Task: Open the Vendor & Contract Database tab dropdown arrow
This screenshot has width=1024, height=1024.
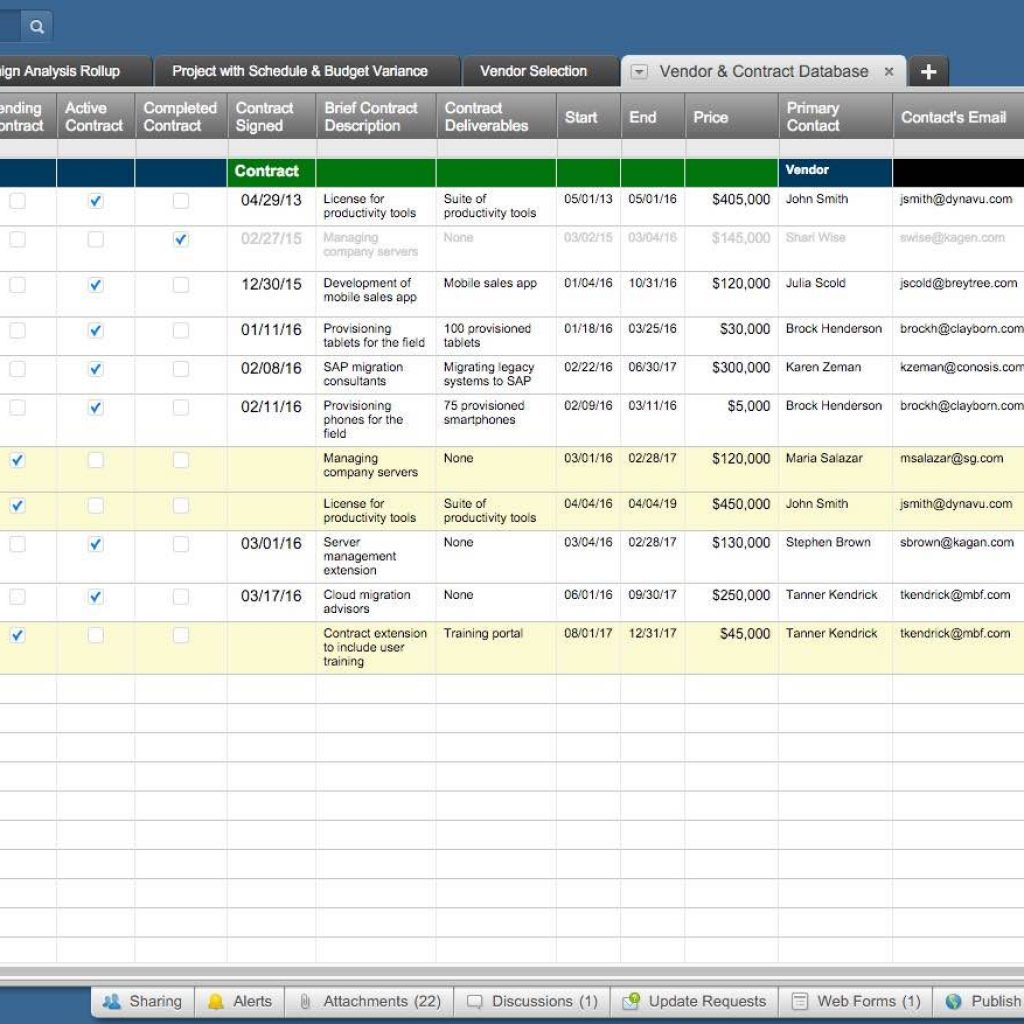Action: (640, 72)
